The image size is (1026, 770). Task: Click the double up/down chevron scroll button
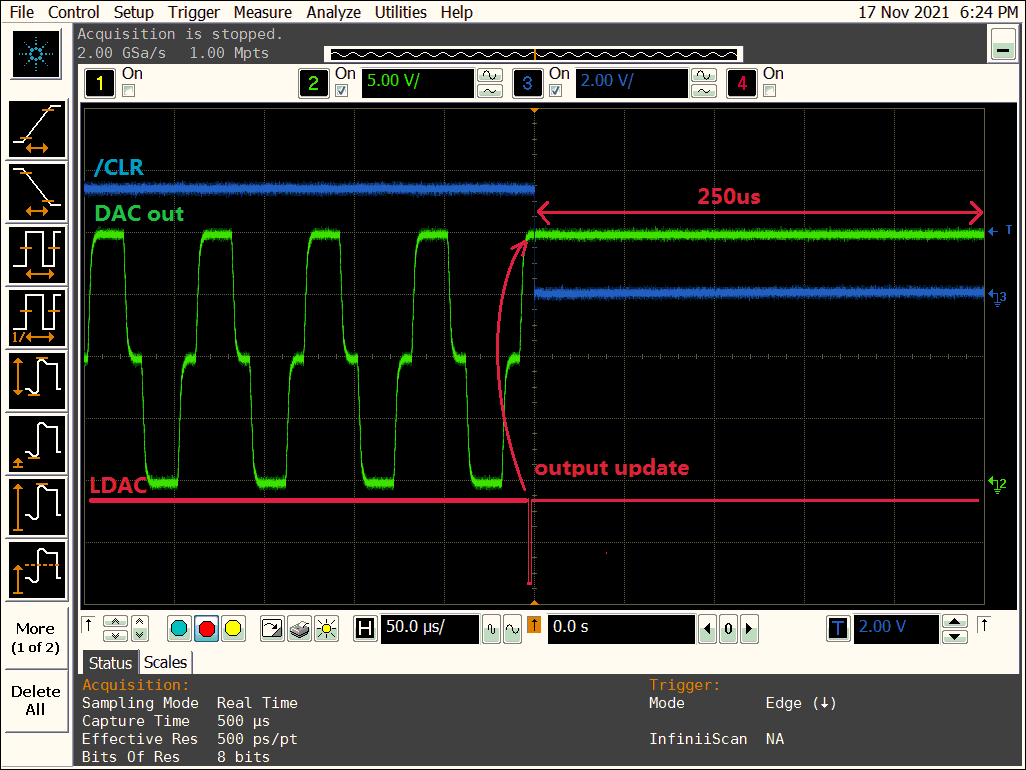pos(116,629)
